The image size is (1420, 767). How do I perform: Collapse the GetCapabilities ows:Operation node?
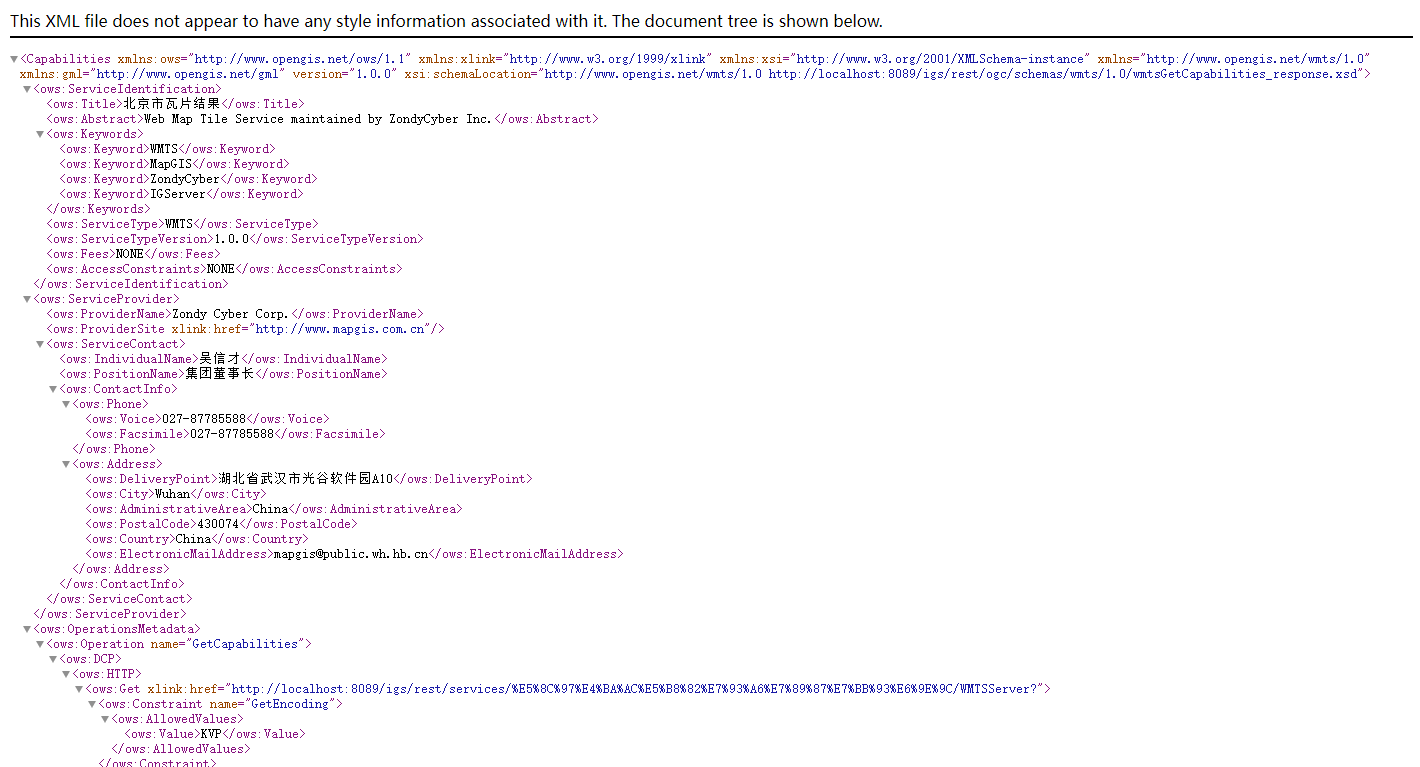point(40,644)
